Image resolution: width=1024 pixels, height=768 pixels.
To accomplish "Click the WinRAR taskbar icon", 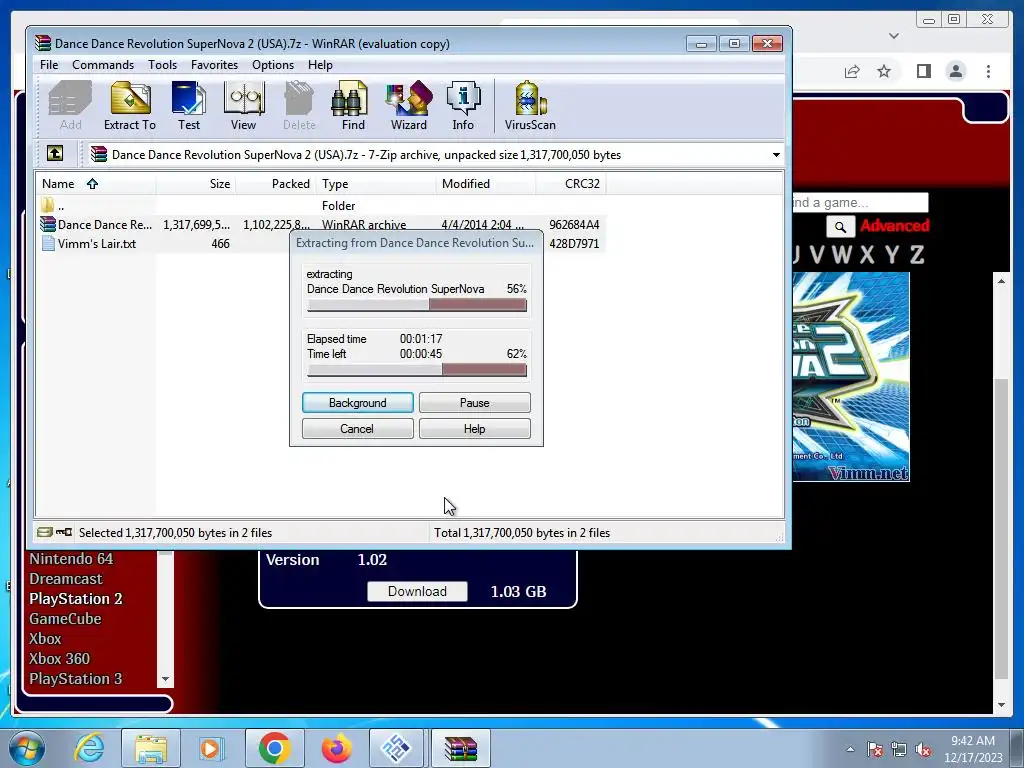I will pos(460,748).
